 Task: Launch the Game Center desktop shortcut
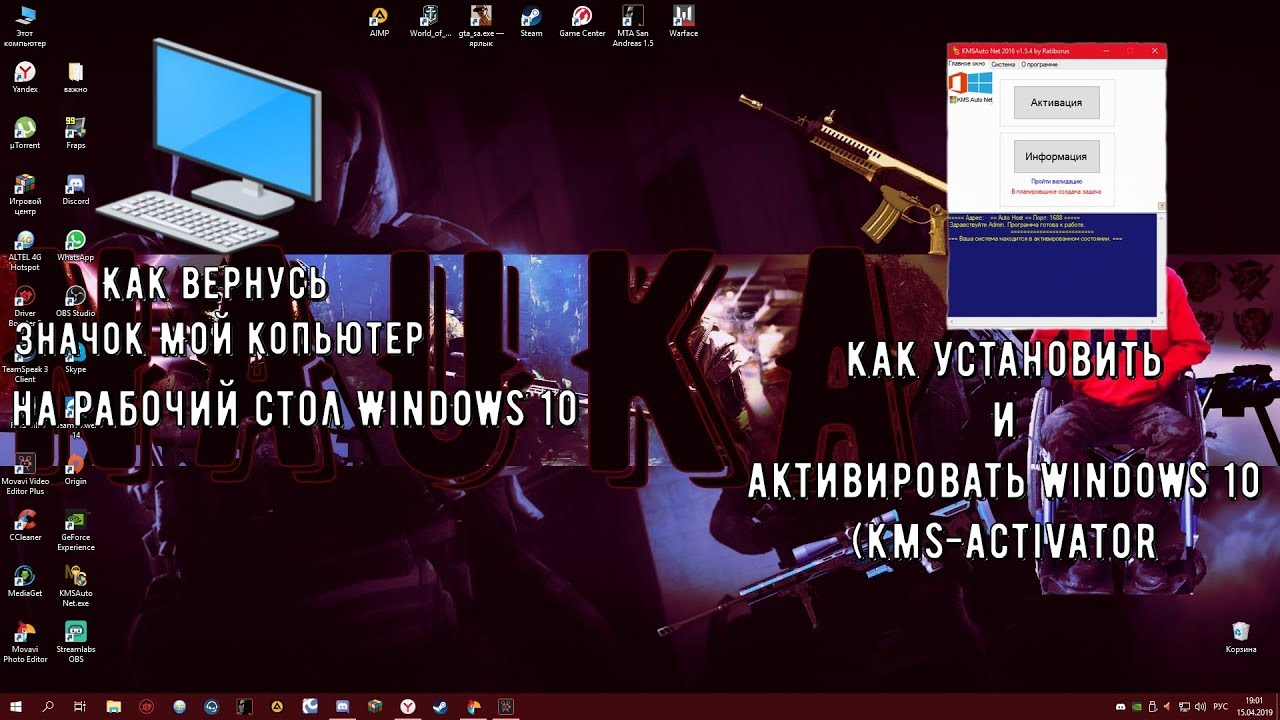click(582, 21)
